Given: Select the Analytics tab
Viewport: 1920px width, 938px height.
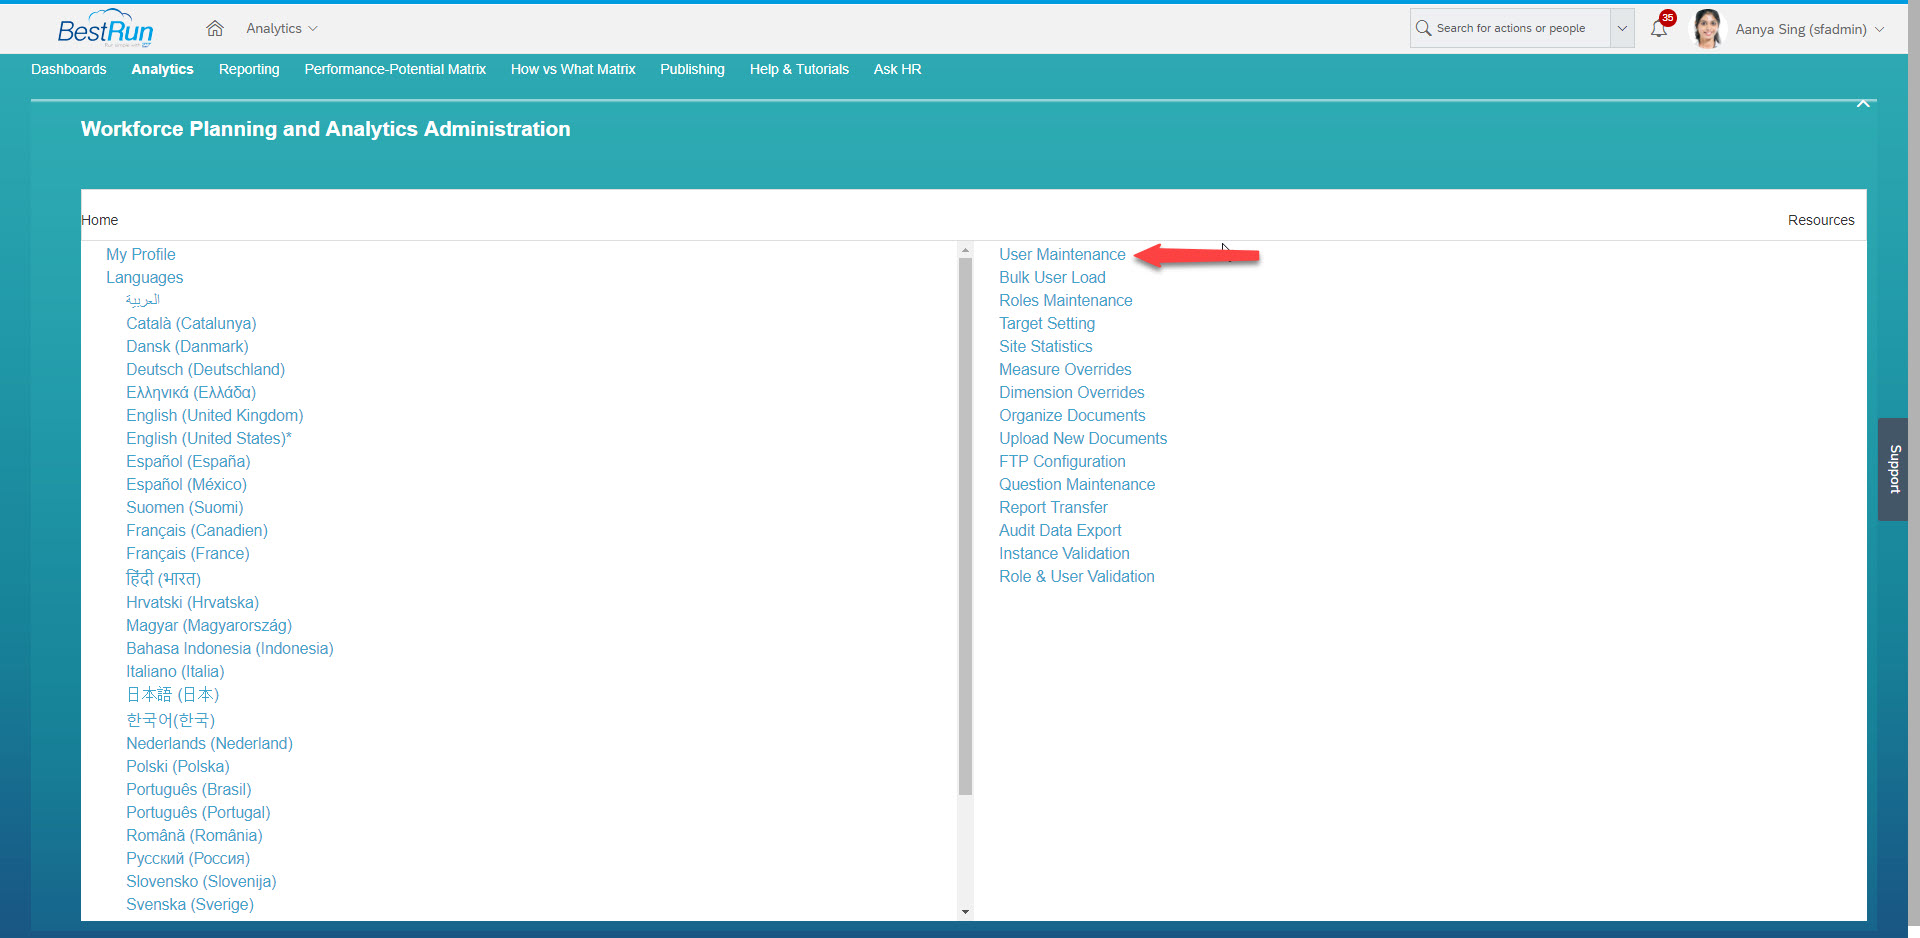Looking at the screenshot, I should point(162,69).
